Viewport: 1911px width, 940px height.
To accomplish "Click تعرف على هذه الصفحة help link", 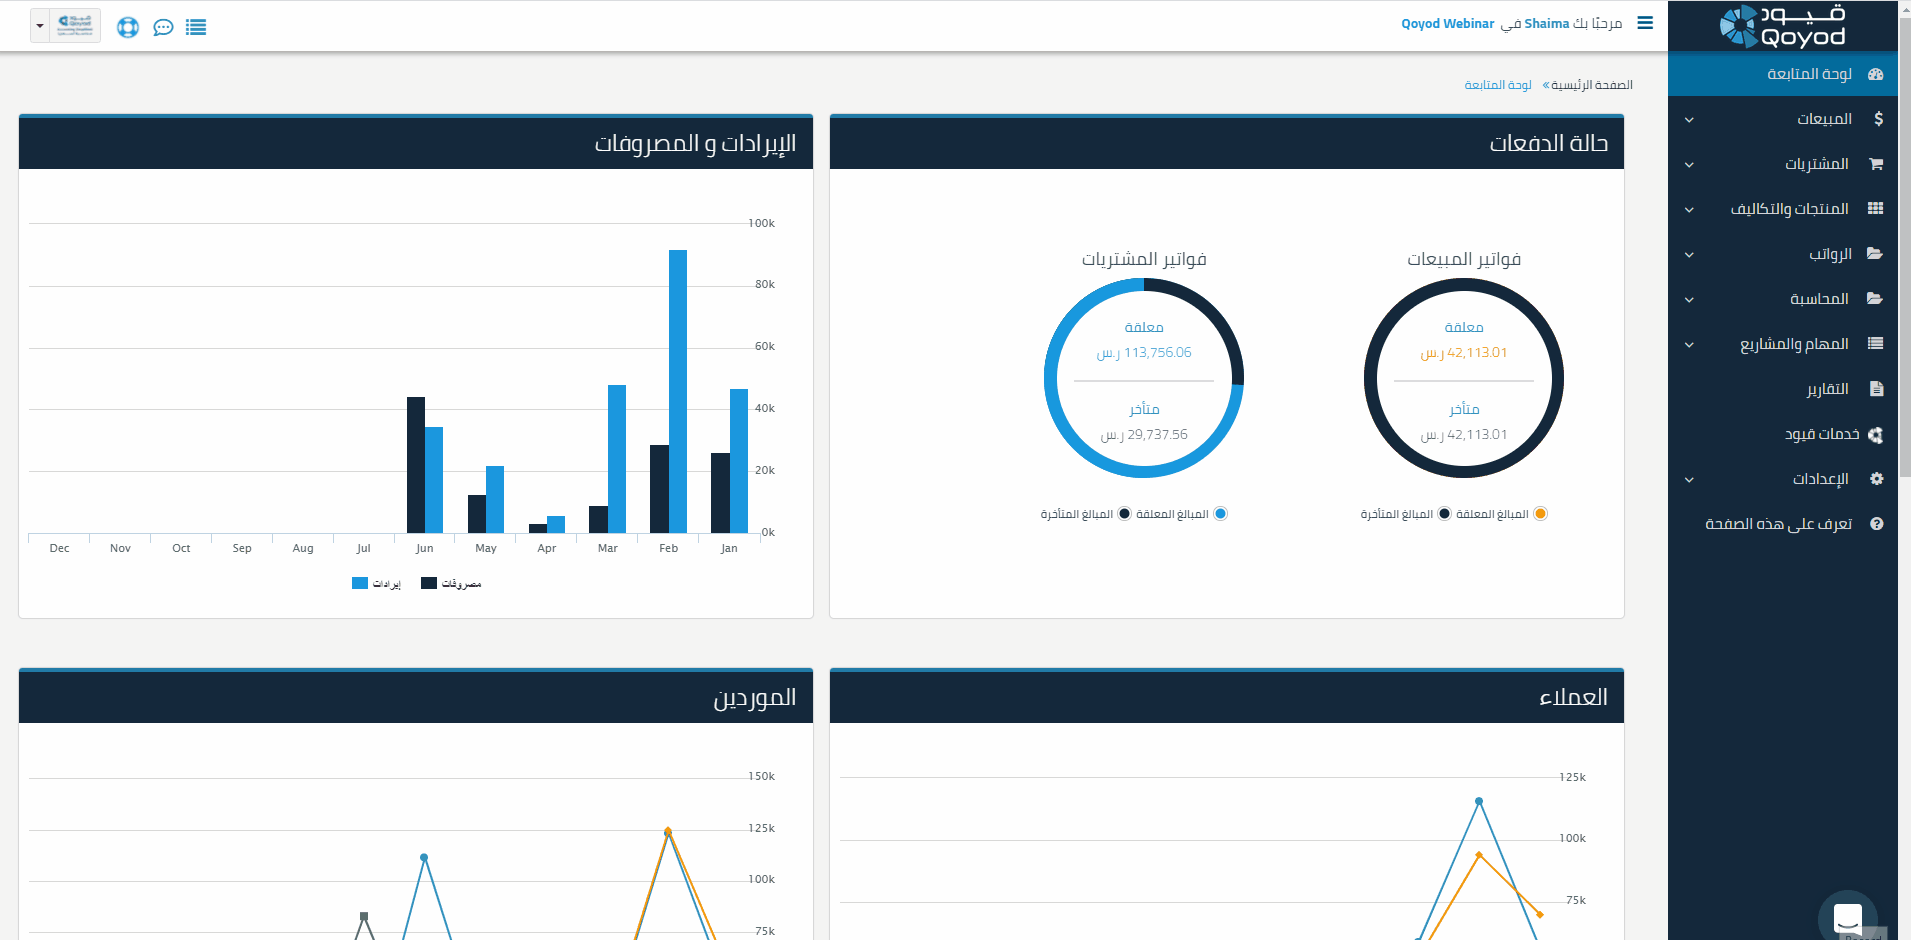I will (x=1778, y=524).
